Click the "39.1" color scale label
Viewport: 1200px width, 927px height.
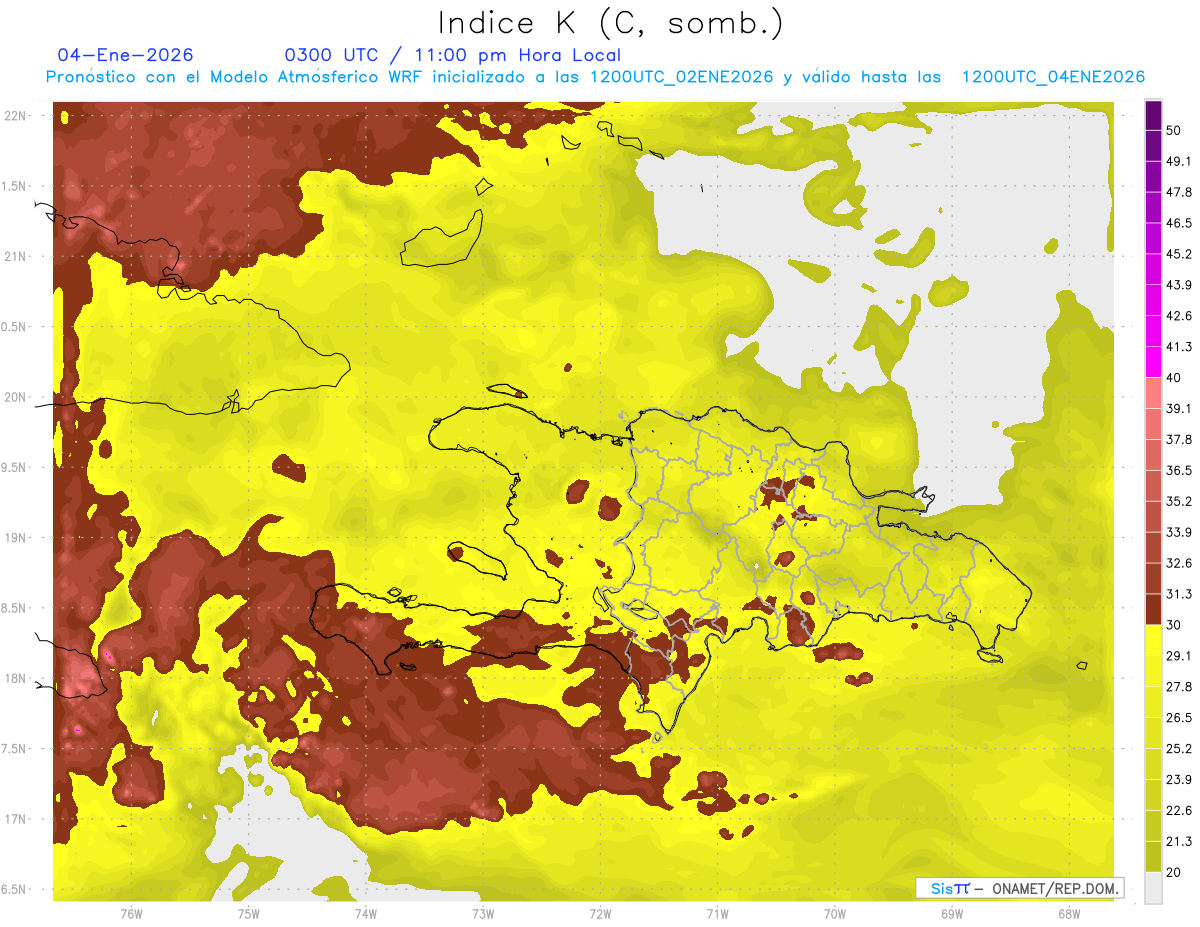click(x=1179, y=408)
